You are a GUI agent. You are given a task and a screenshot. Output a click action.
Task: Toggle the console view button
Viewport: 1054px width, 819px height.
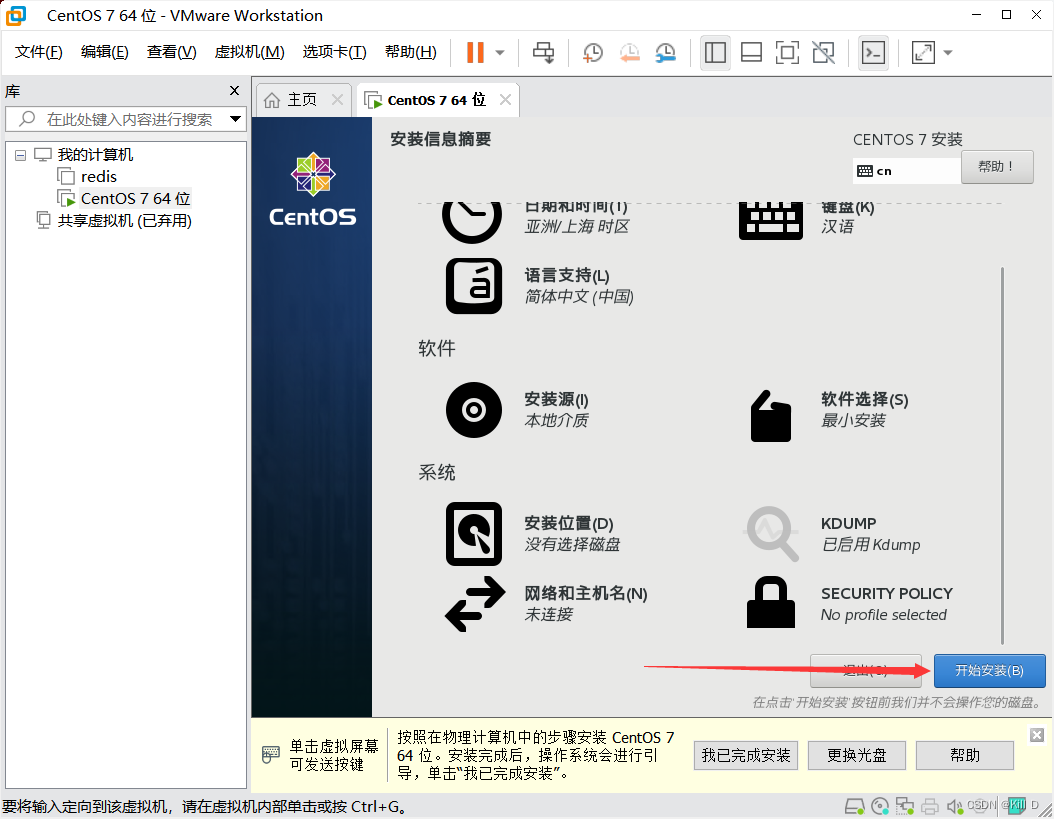click(873, 52)
